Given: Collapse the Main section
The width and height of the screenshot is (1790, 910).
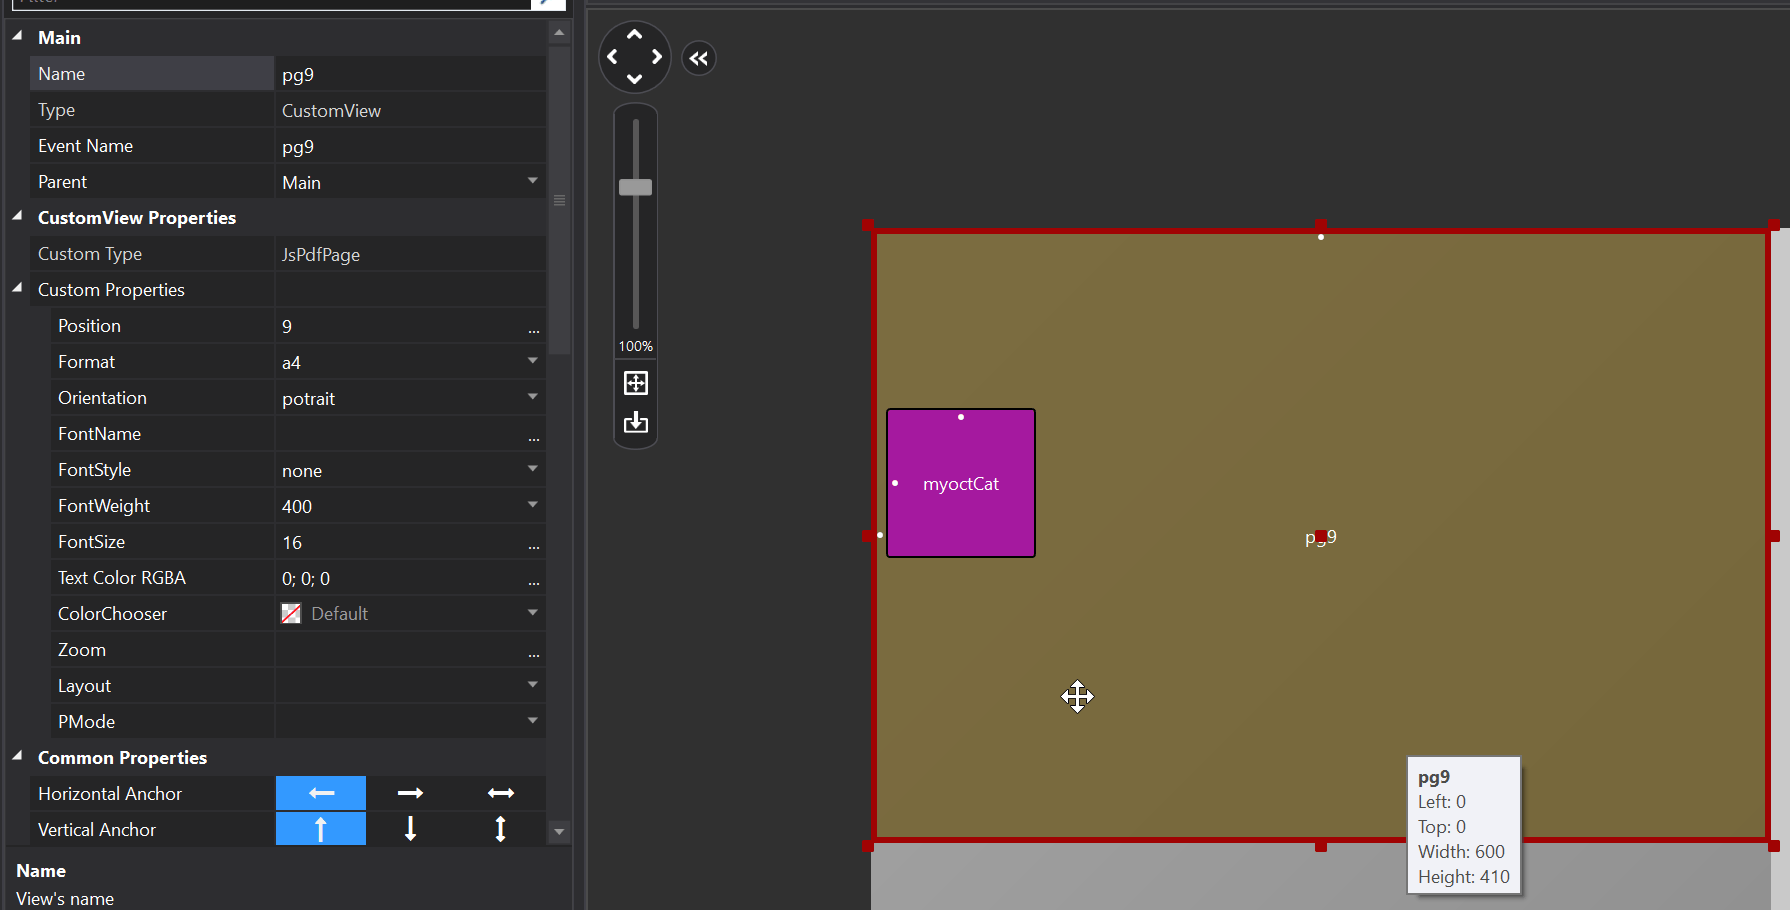Looking at the screenshot, I should coord(17,36).
